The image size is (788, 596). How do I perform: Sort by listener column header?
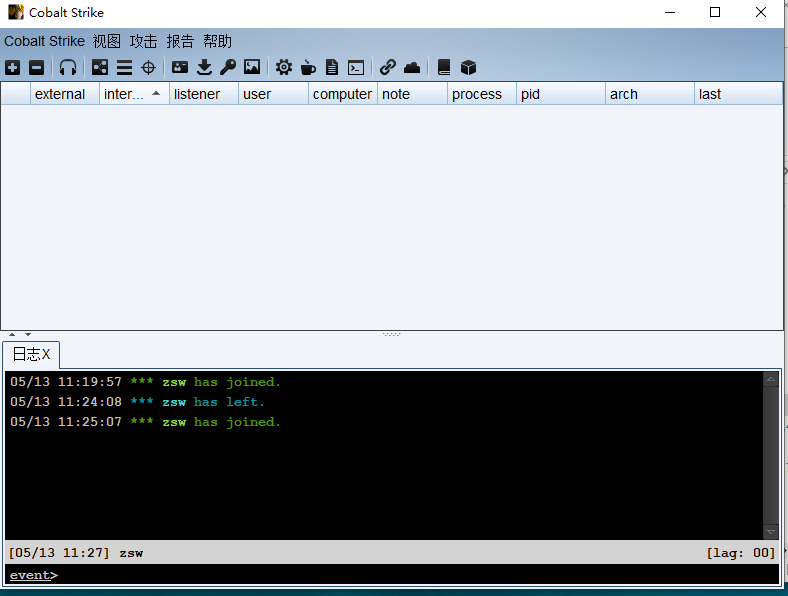click(204, 94)
